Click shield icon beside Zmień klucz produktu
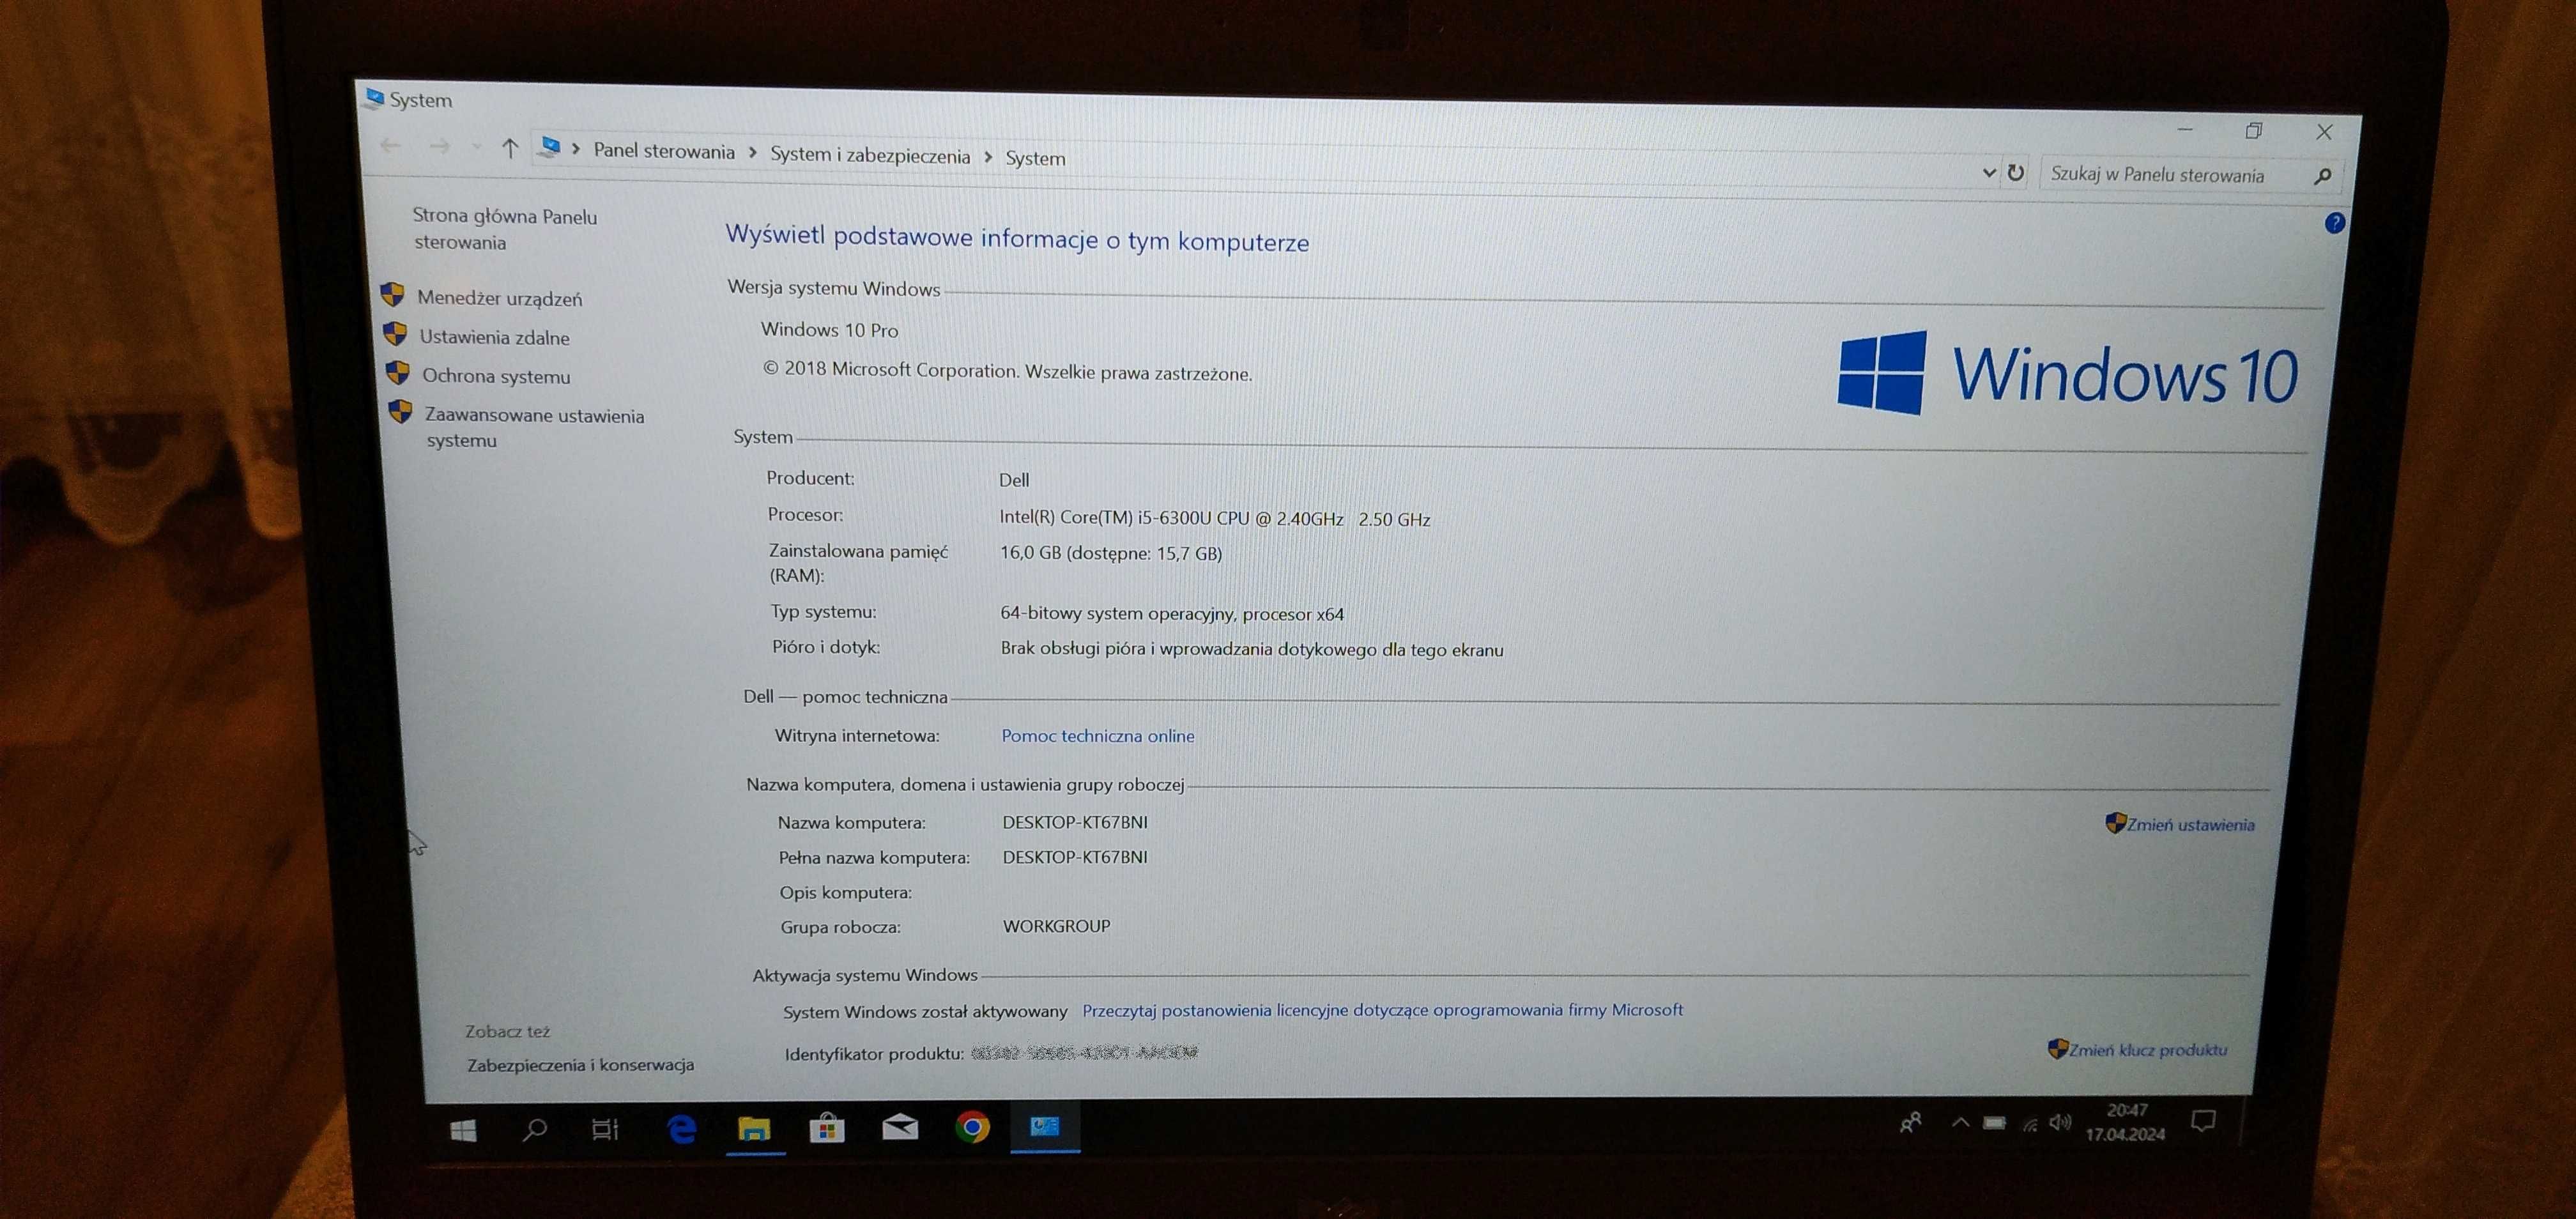The width and height of the screenshot is (2576, 1219). [2057, 1049]
